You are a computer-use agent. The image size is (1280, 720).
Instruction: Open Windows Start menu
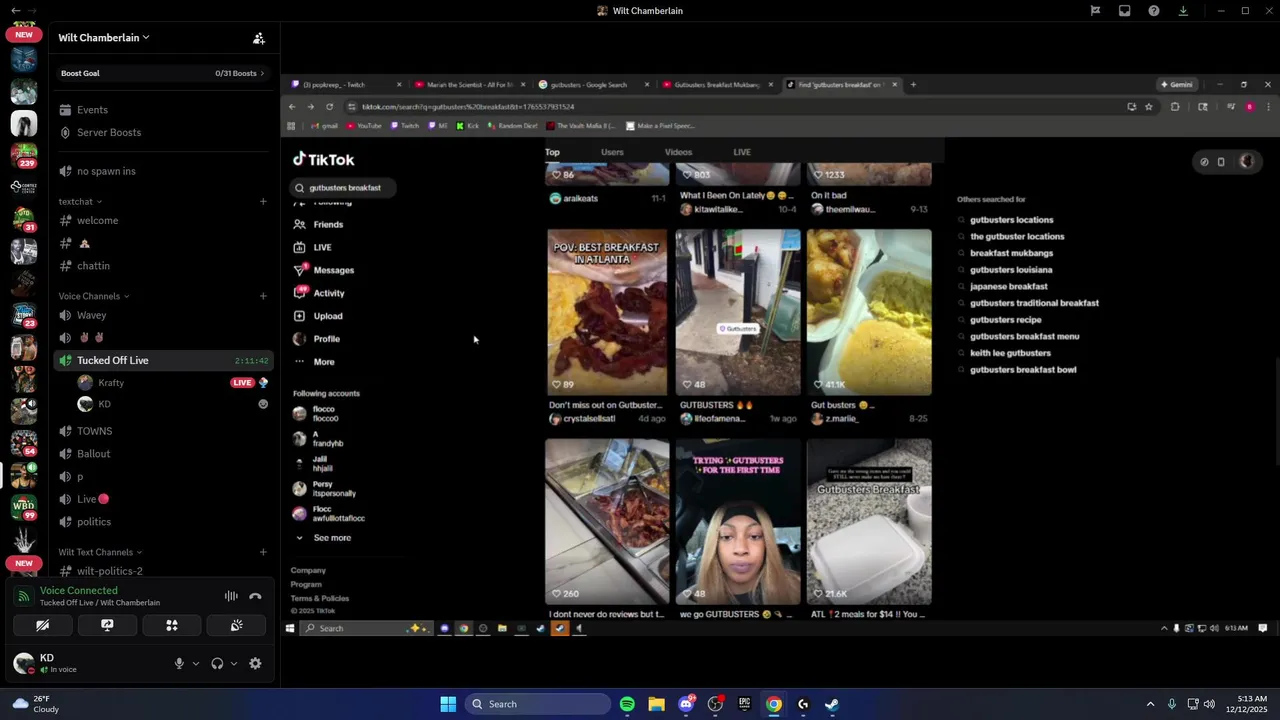pyautogui.click(x=448, y=704)
